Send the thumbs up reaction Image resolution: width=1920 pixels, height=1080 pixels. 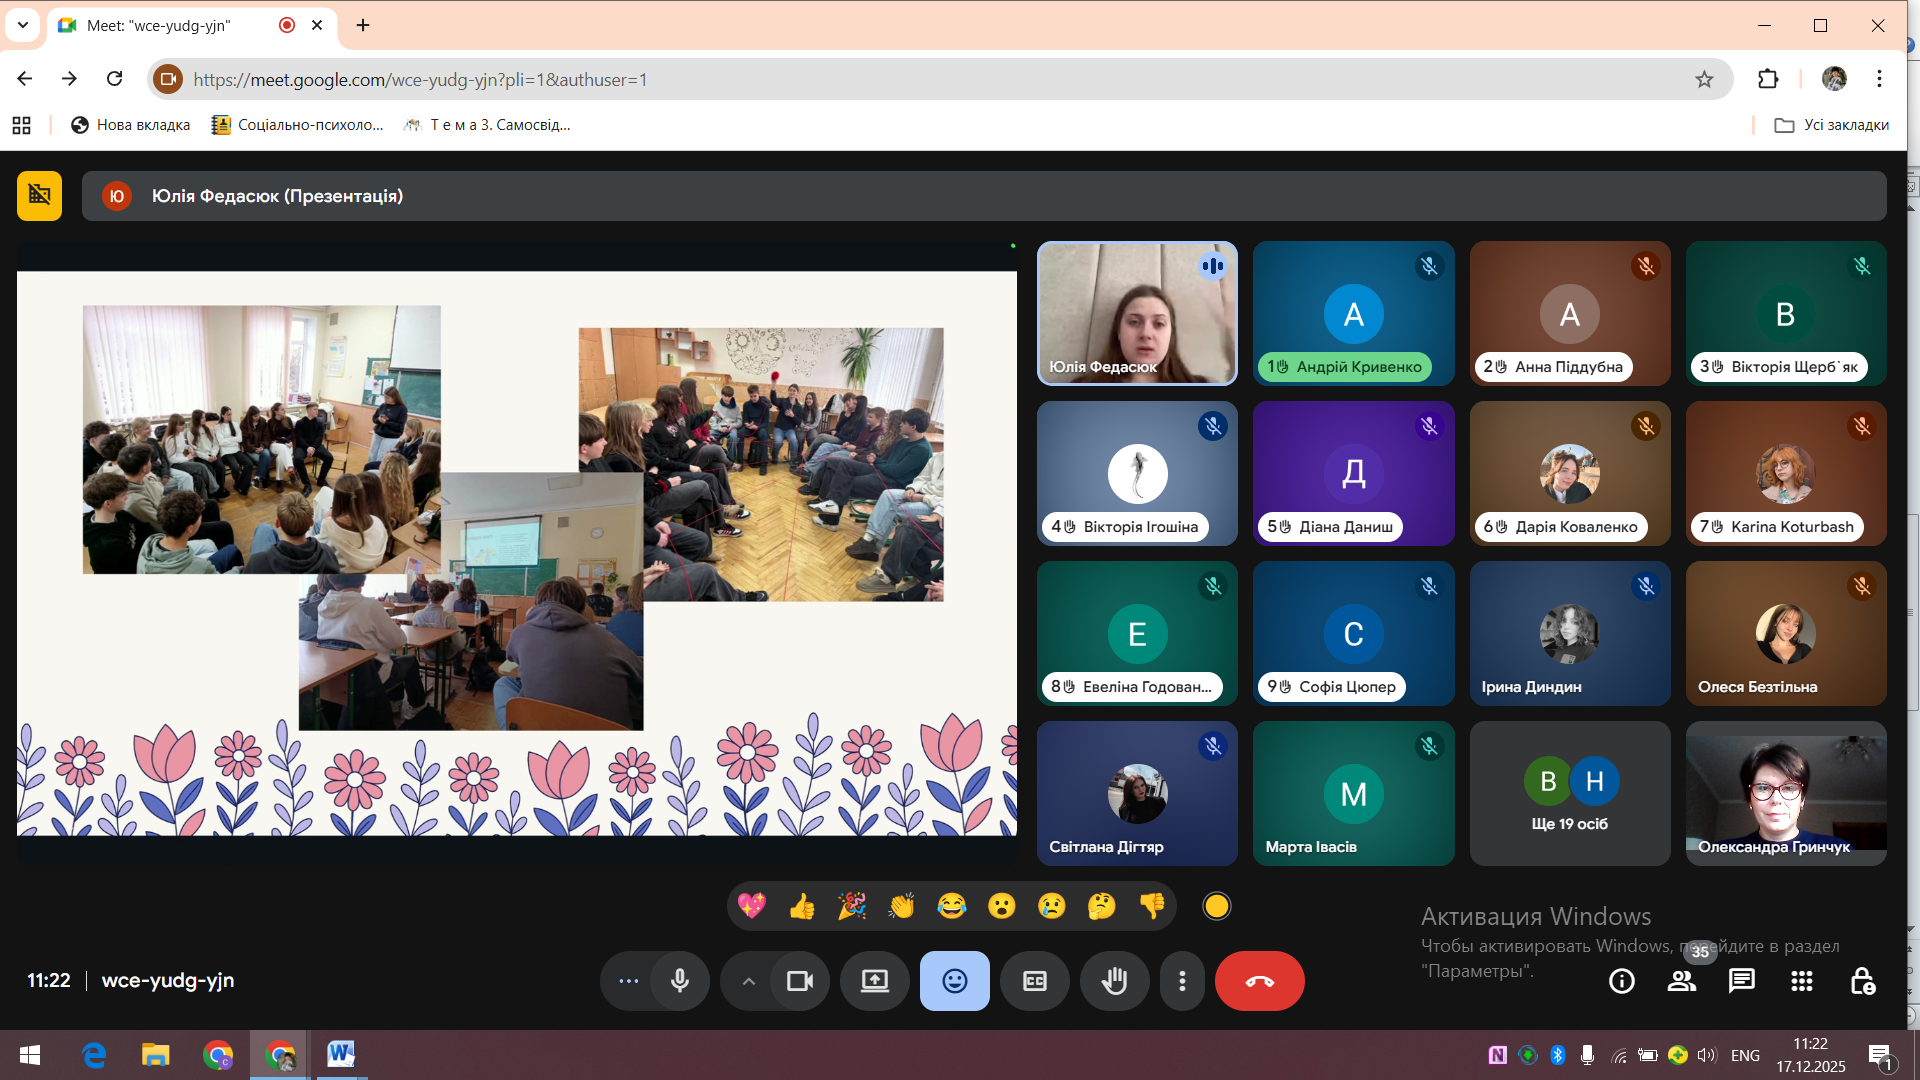801,906
